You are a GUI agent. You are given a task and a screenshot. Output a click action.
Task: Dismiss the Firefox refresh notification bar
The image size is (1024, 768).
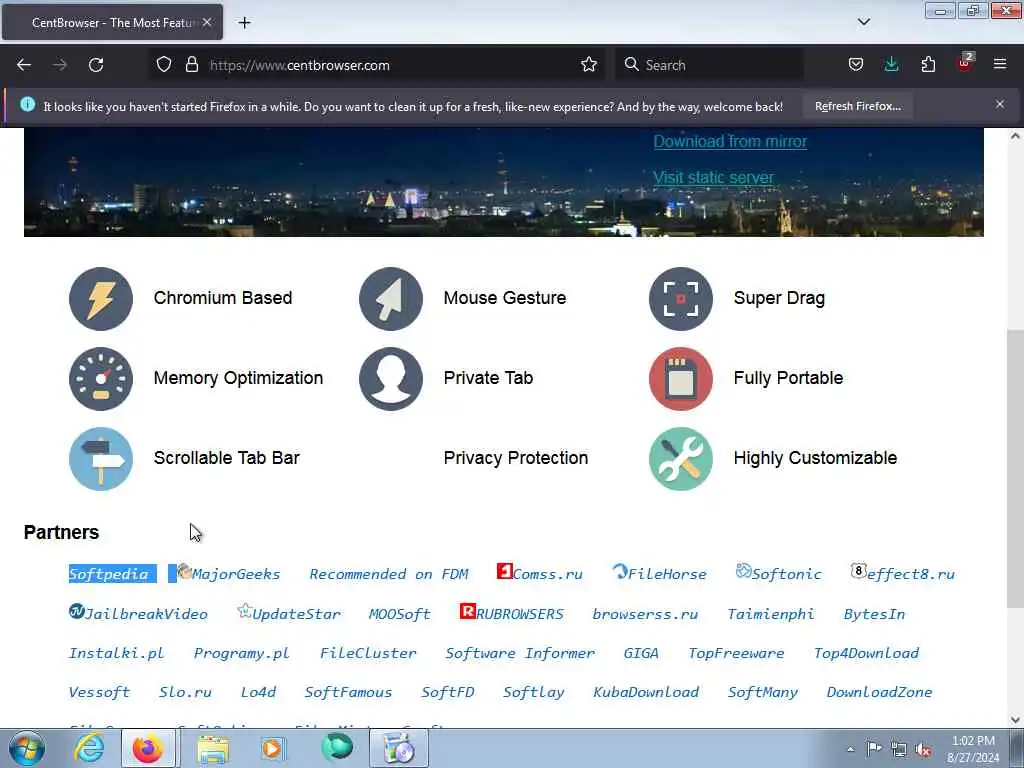[x=1000, y=104]
